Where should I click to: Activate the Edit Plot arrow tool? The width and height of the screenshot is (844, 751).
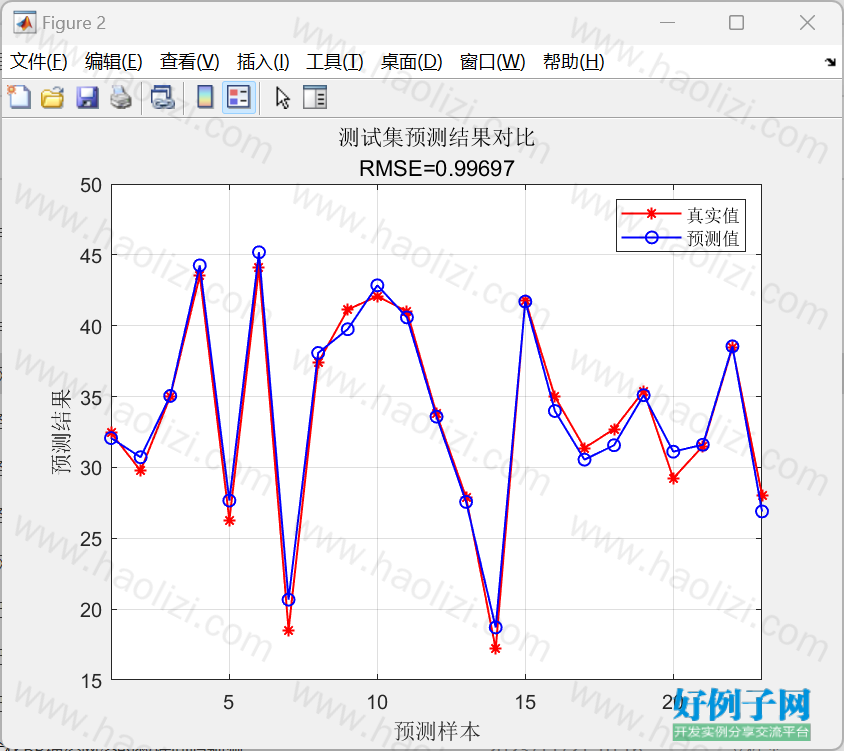[x=282, y=98]
